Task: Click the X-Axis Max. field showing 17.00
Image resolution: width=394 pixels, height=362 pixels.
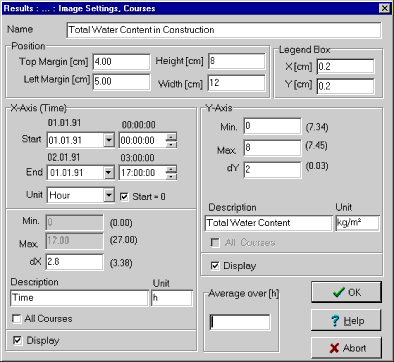Action: (x=74, y=241)
